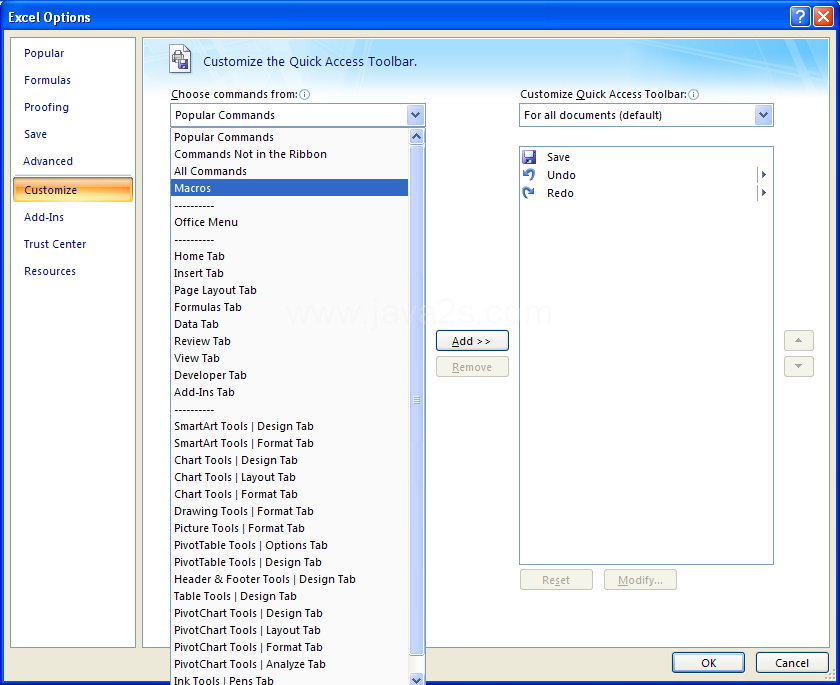Image resolution: width=840 pixels, height=685 pixels.
Task: Click the Redo arrow icon
Action: (x=529, y=193)
